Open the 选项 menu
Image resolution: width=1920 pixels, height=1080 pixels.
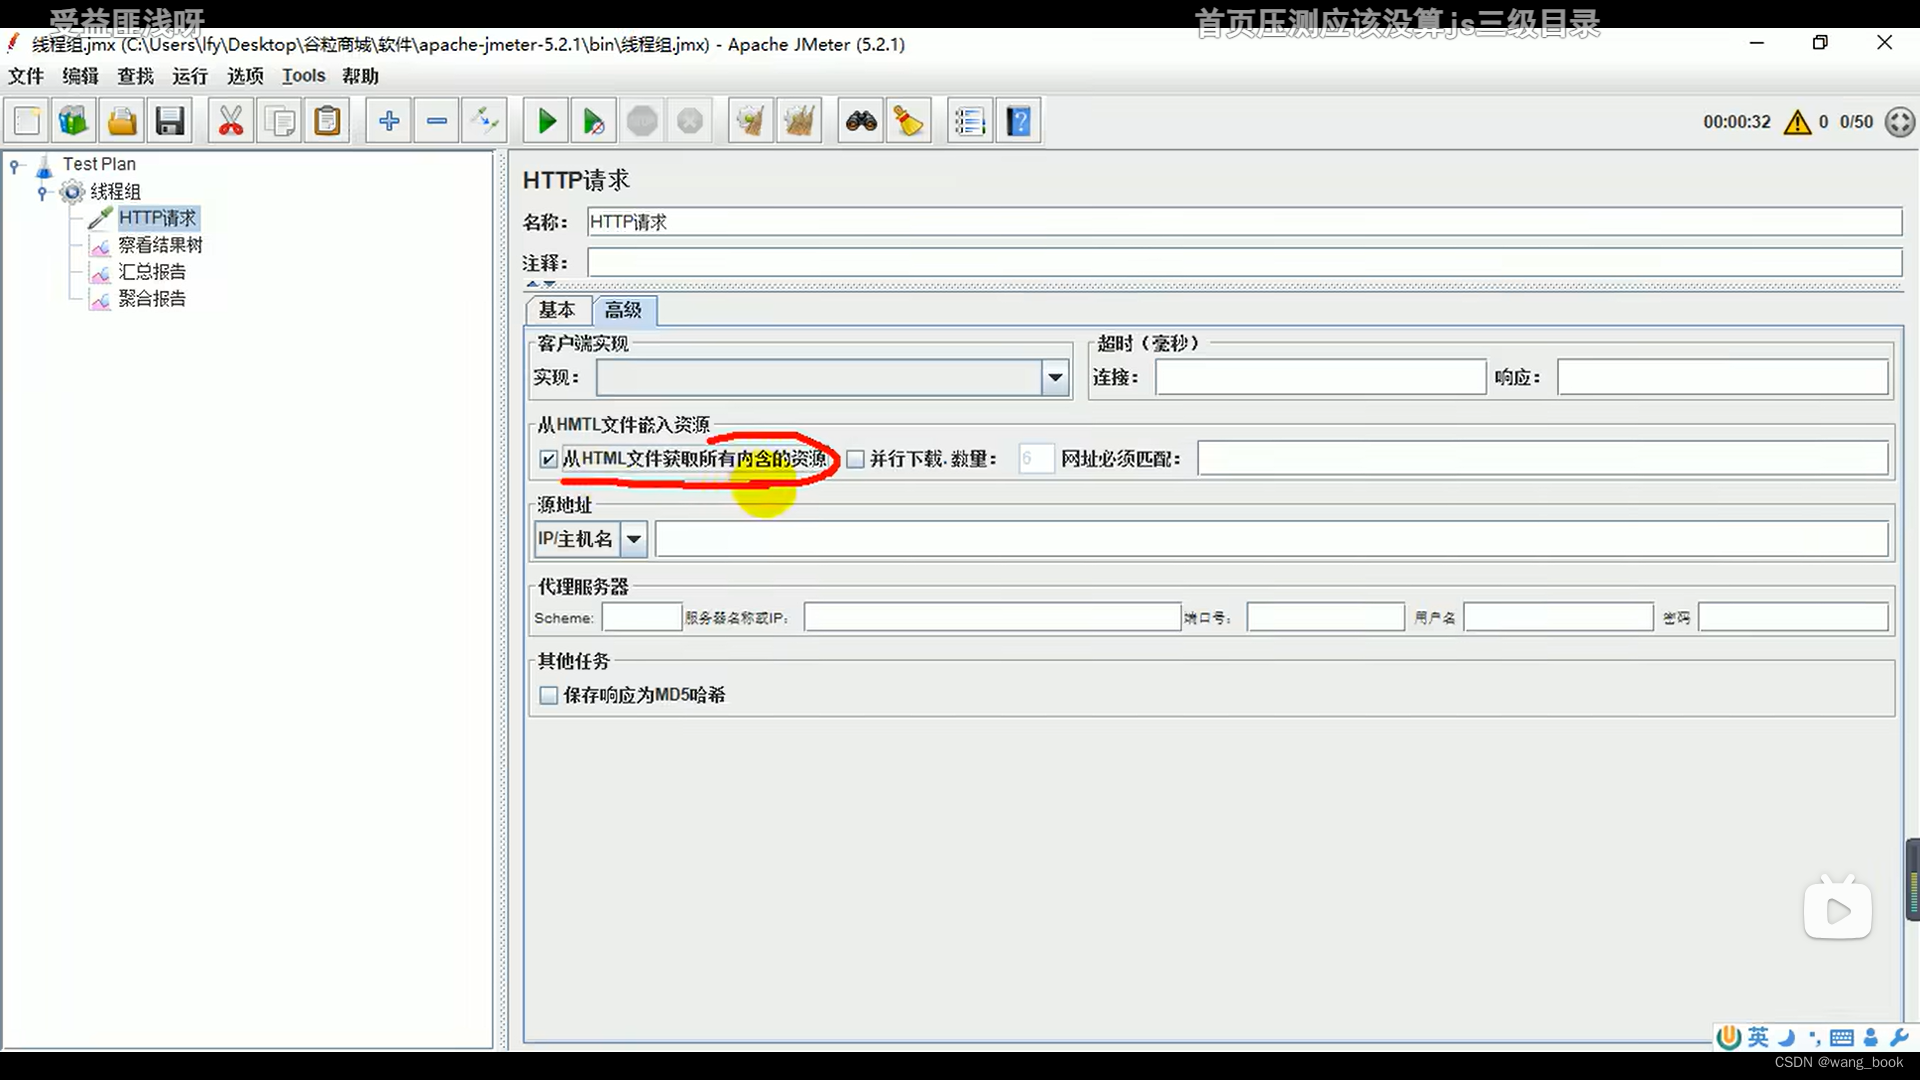(245, 76)
